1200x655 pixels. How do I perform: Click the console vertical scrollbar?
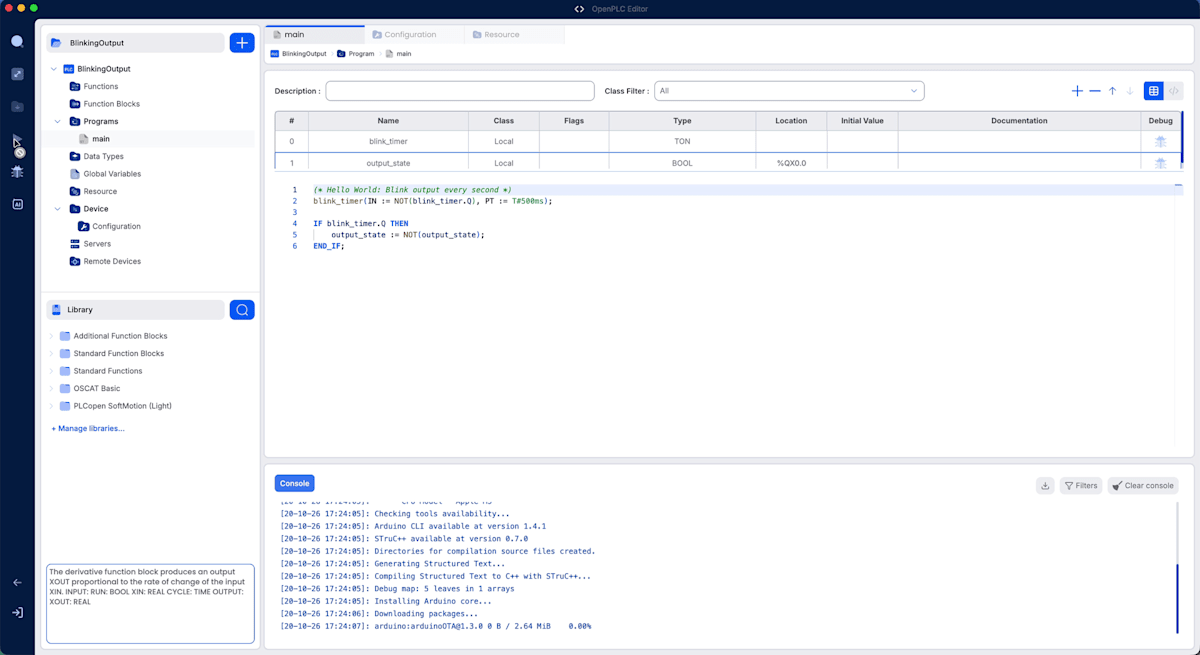point(1177,598)
